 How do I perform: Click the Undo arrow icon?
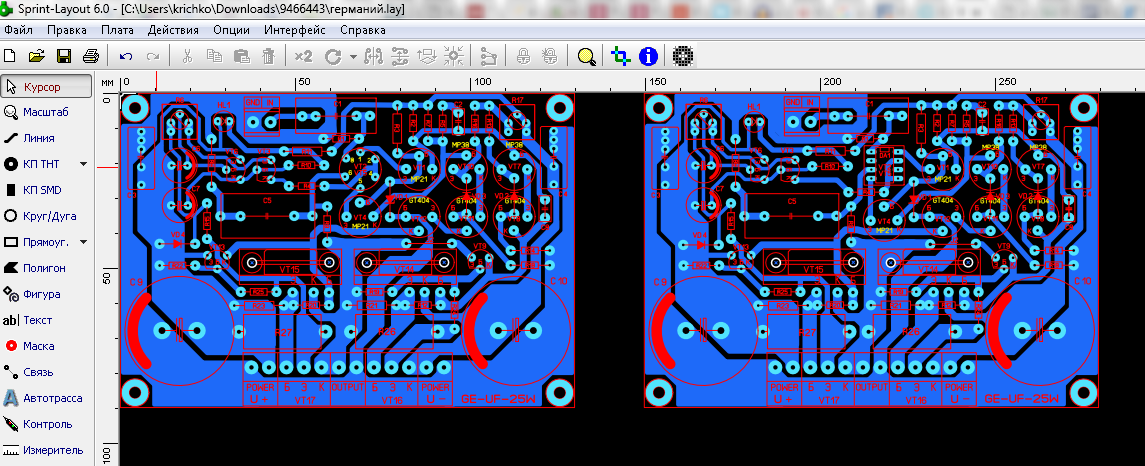click(x=126, y=56)
